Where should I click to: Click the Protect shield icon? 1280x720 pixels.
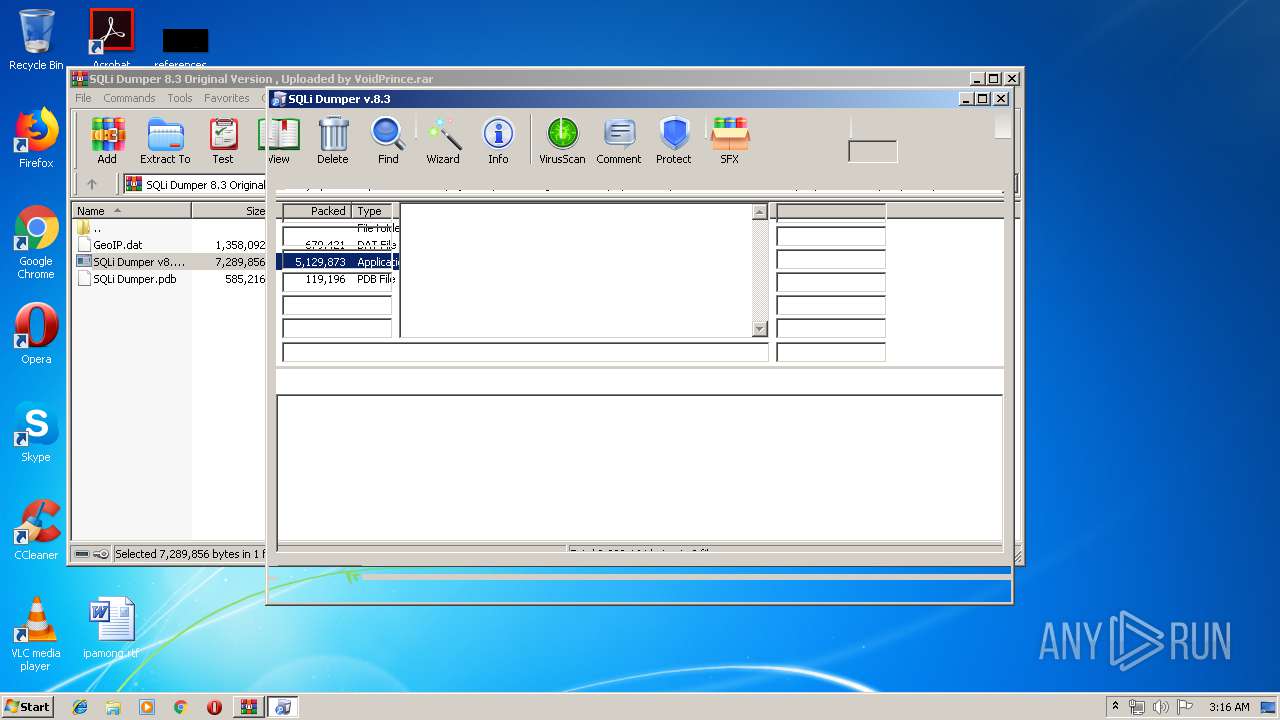coord(674,140)
